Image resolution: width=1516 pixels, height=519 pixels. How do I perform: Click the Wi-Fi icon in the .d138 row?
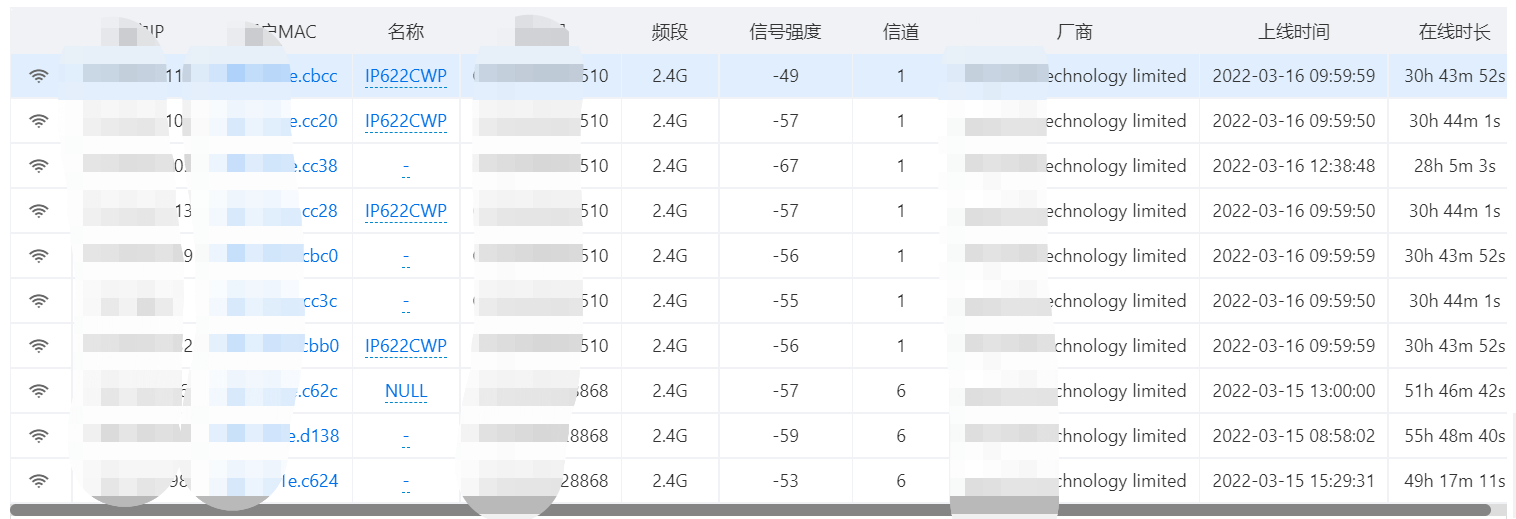[x=39, y=436]
